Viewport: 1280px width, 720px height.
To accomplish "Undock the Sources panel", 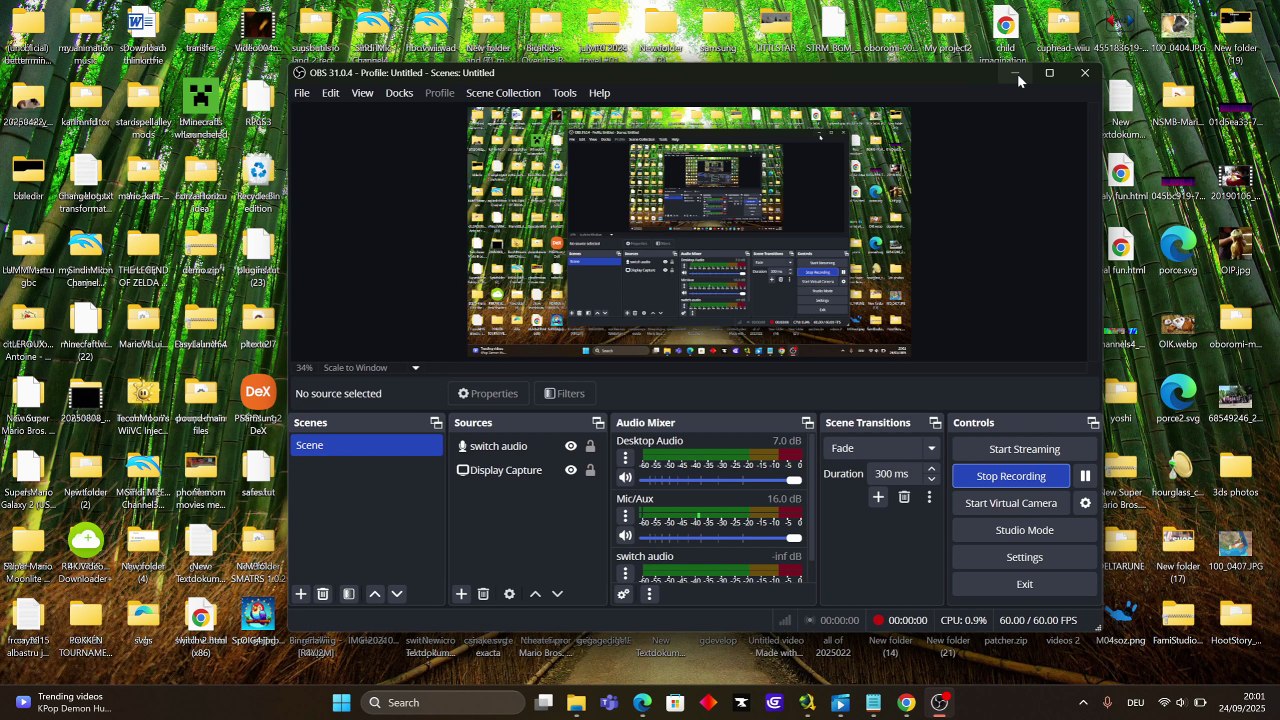I will coord(598,423).
